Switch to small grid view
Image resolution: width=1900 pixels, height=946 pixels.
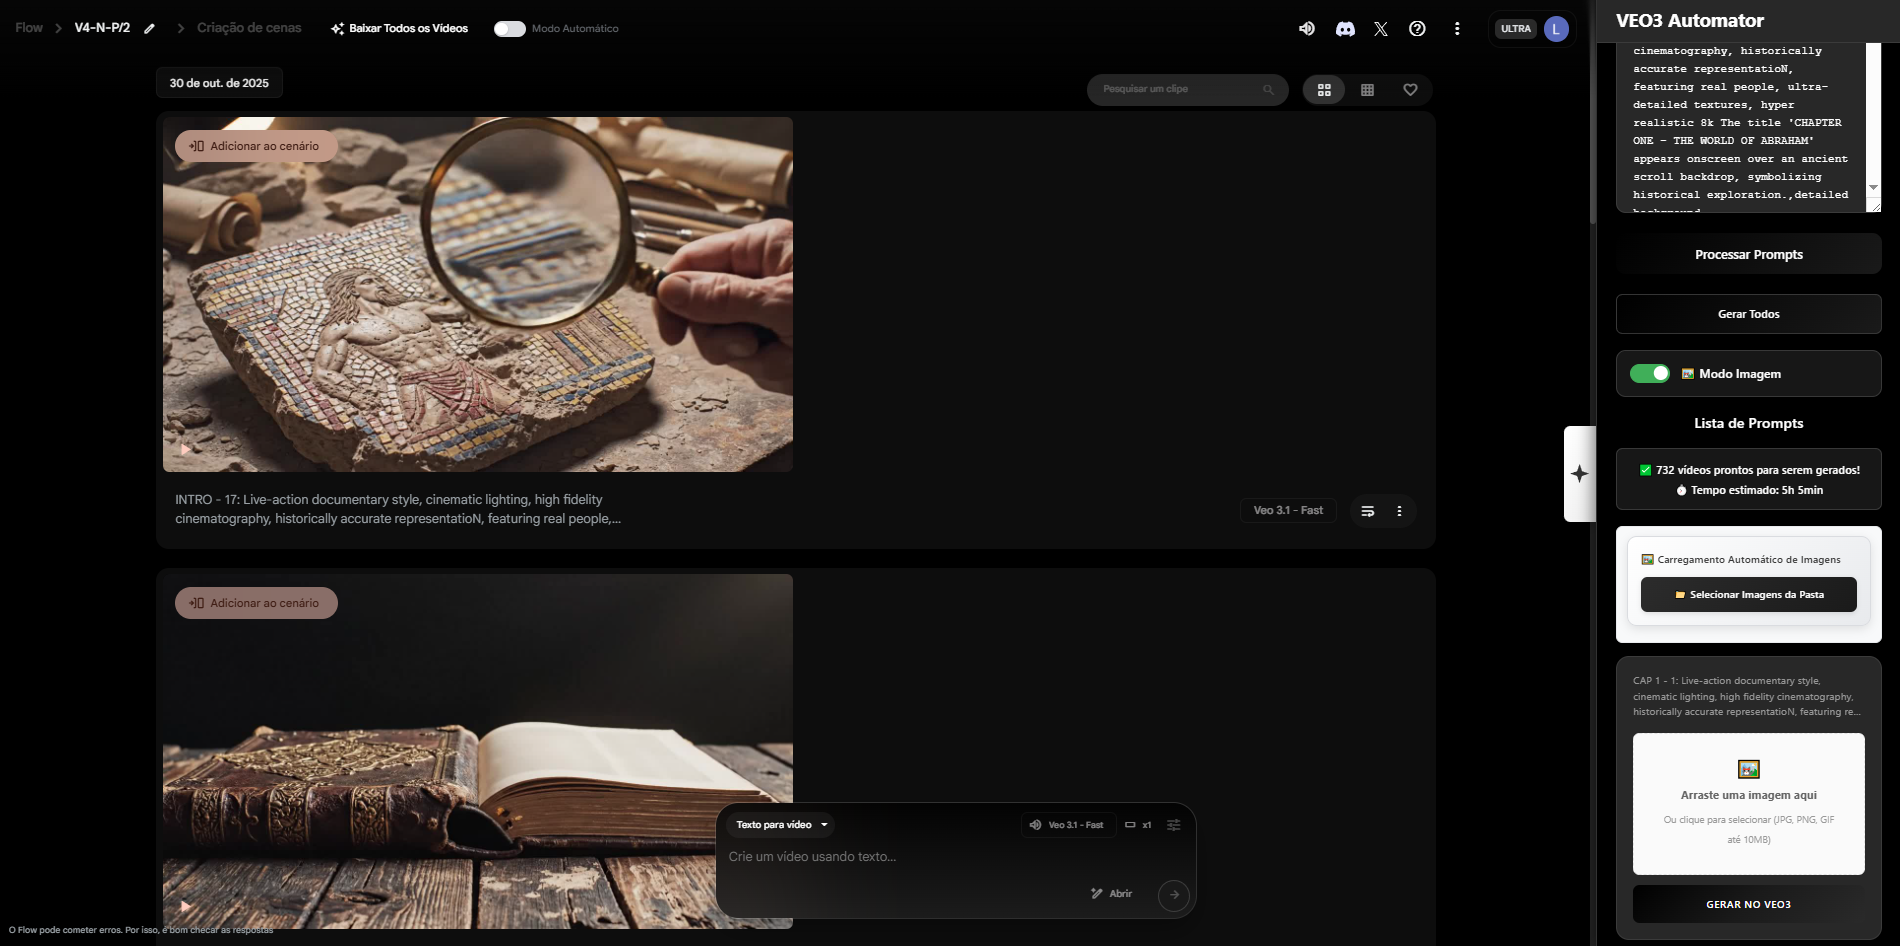(x=1367, y=90)
